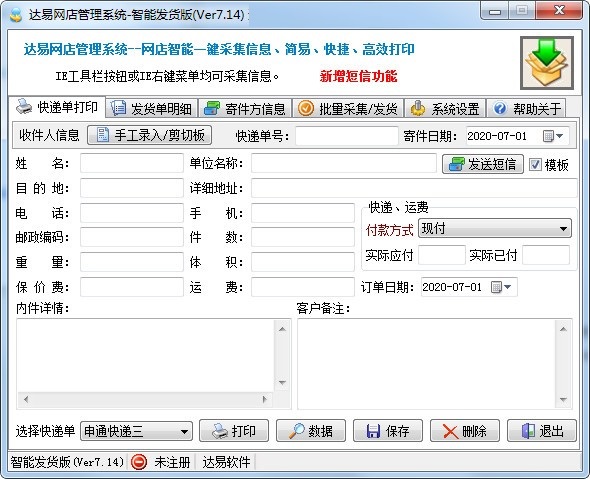The height and width of the screenshot is (479, 590).
Task: Open the 快递单打印 tab
Action: 57,108
